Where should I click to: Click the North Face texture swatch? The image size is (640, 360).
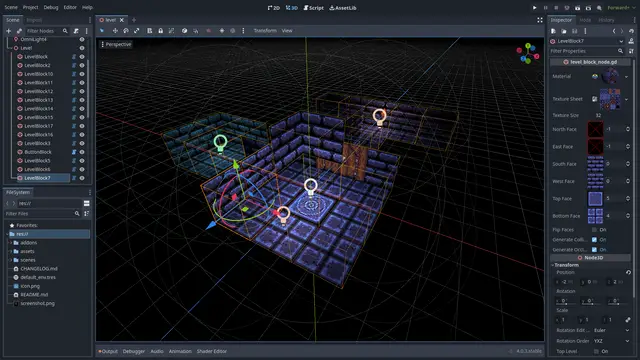click(595, 129)
